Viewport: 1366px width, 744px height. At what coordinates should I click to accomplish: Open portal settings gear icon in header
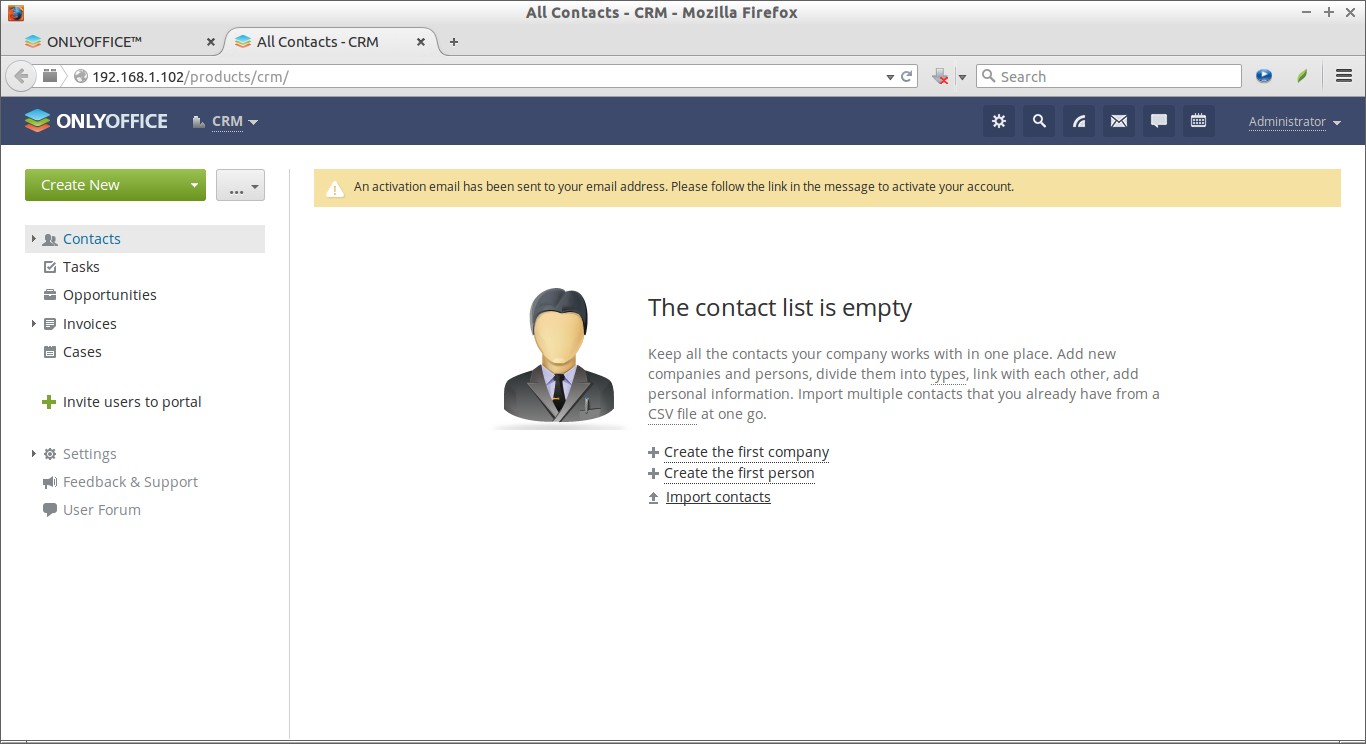tap(998, 121)
